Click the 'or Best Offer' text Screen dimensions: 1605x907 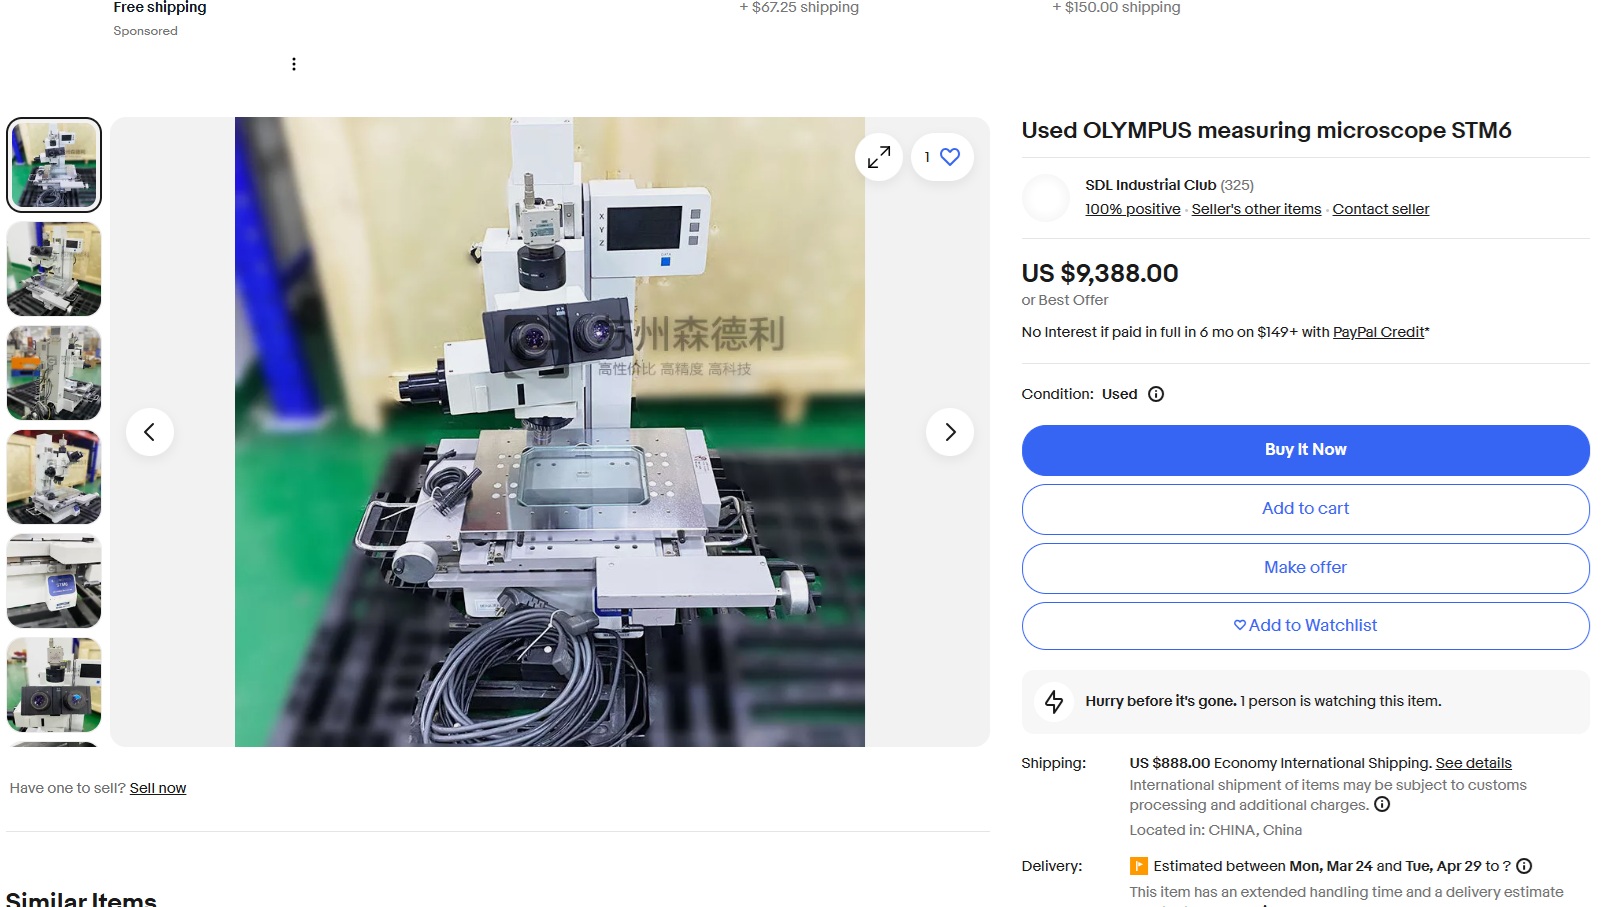[x=1065, y=300]
